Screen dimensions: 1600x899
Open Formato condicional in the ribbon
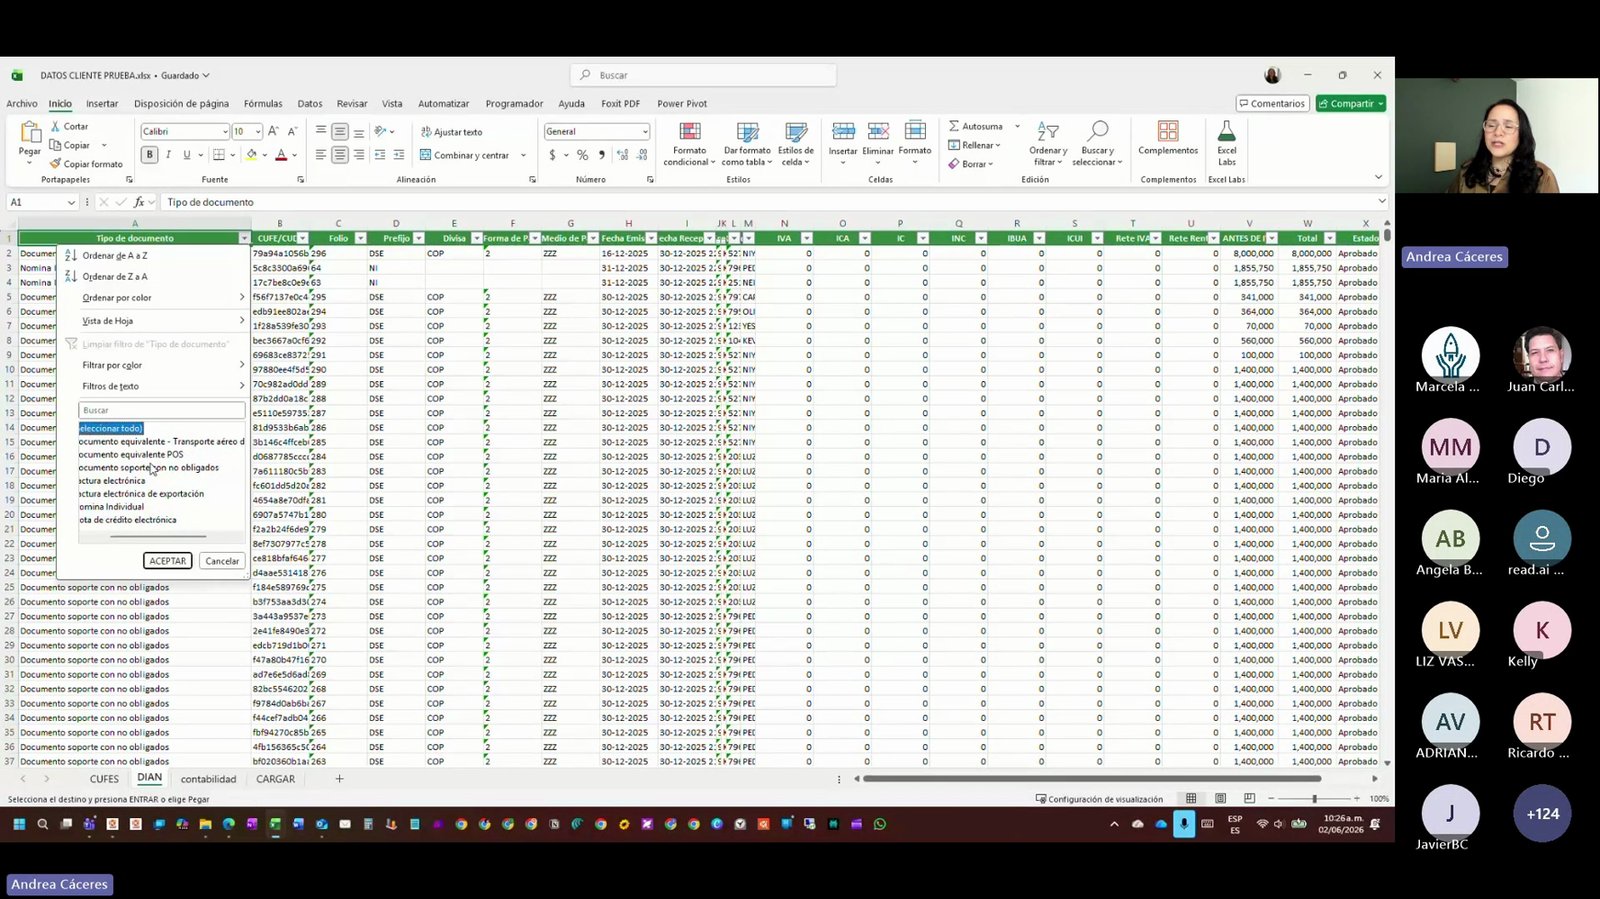[690, 144]
